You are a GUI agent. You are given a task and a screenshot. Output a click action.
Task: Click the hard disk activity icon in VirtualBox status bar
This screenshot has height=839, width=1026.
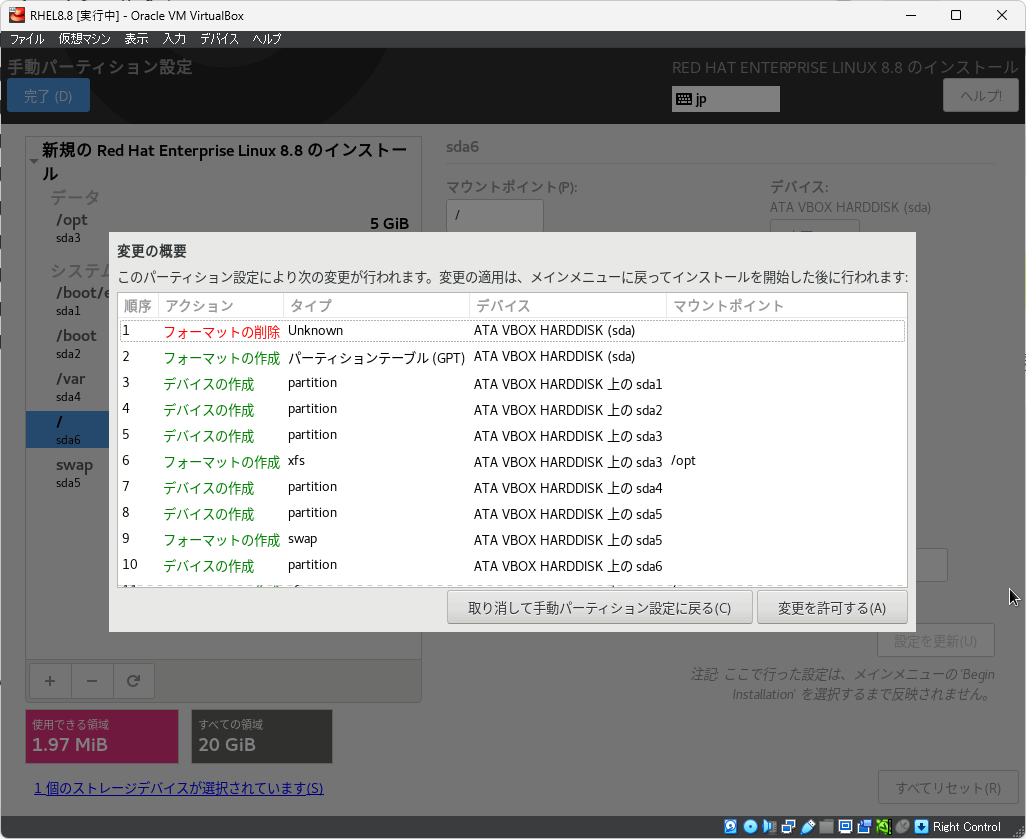[x=730, y=827]
